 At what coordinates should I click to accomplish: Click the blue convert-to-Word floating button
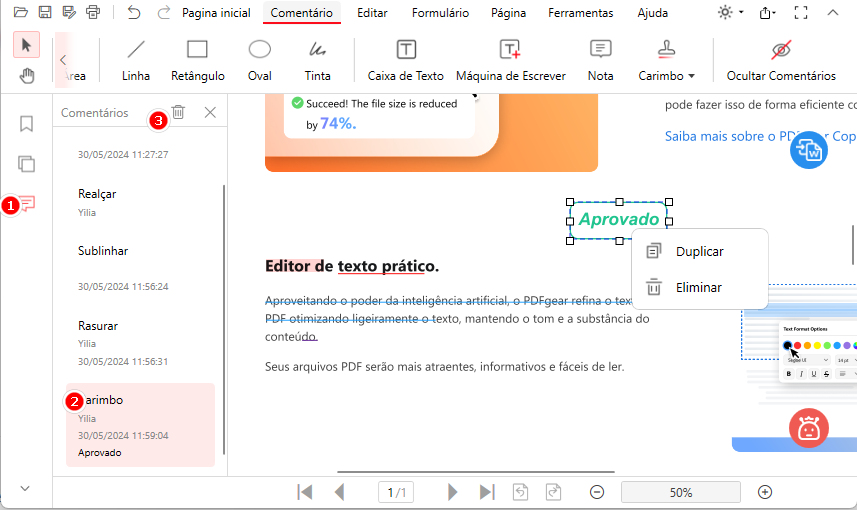coord(808,150)
